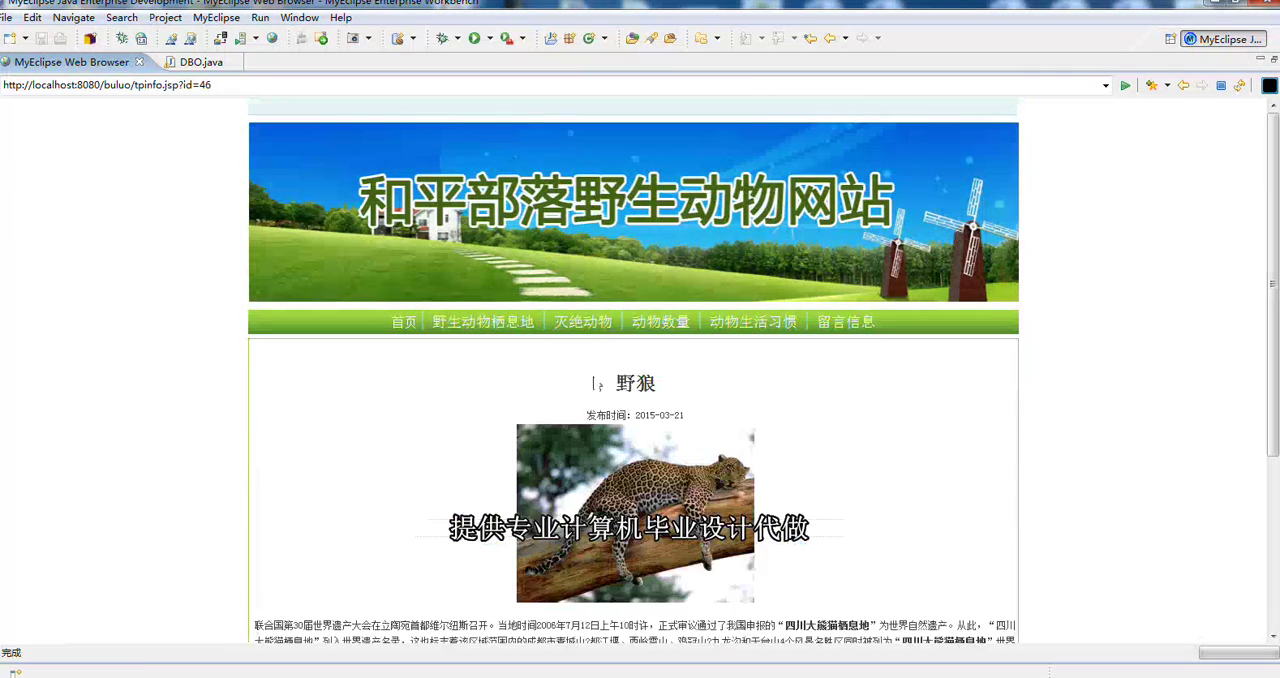Click the Save disk icon
The height and width of the screenshot is (678, 1280).
point(41,38)
